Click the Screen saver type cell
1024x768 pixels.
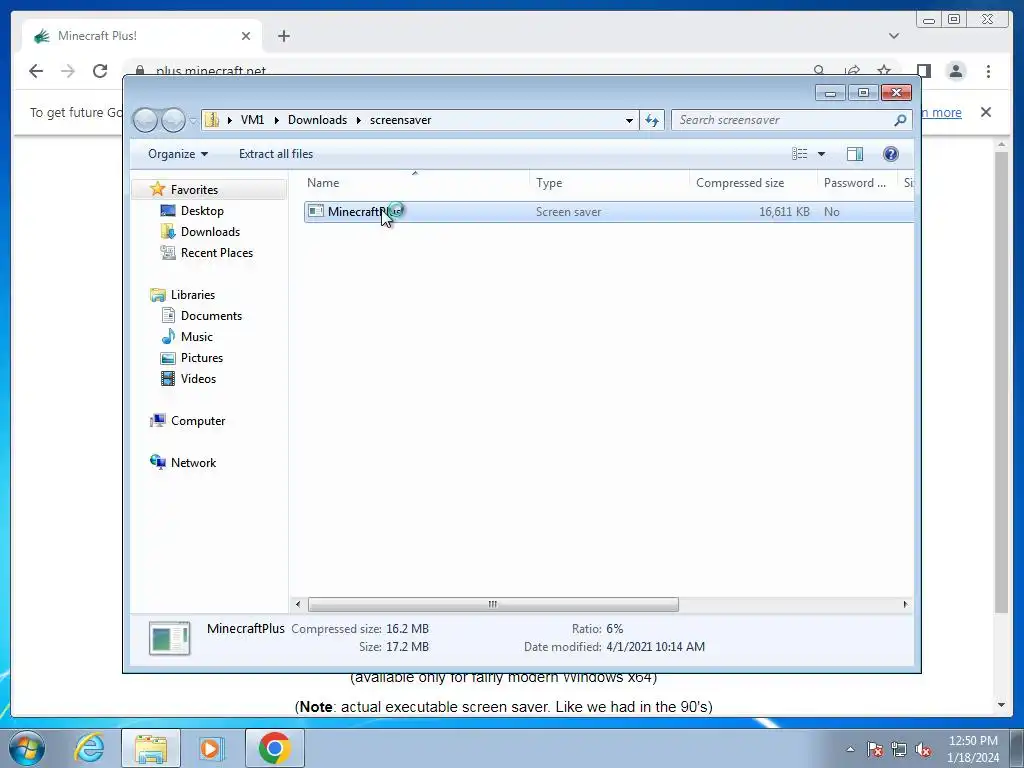(x=568, y=212)
